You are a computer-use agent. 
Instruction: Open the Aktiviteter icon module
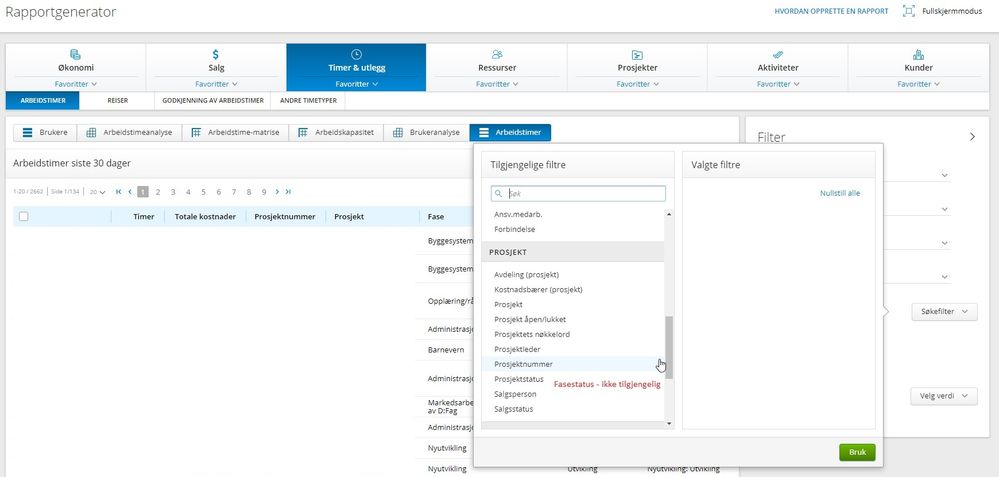point(778,61)
